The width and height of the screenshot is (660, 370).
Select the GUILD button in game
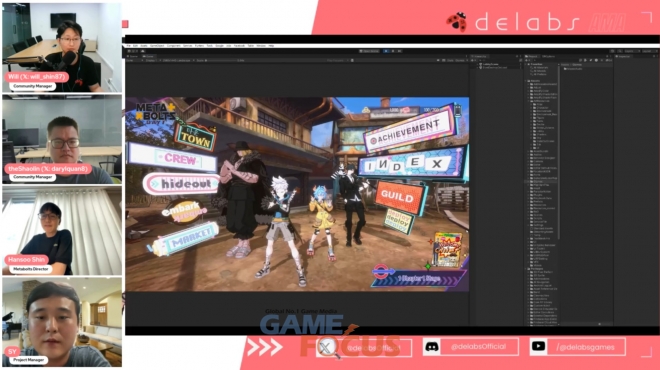(398, 197)
